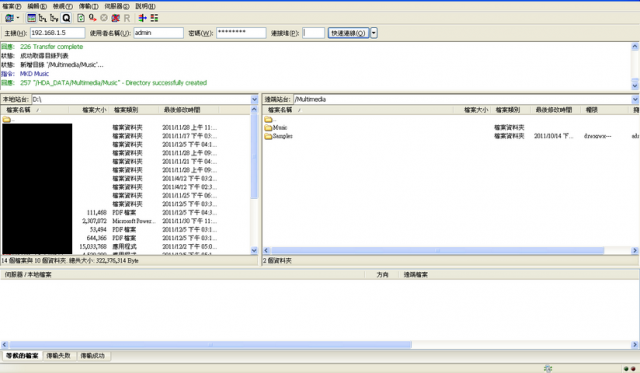This screenshot has width=640, height=373.
Task: Expand the remote site path dropdown
Action: (636, 99)
